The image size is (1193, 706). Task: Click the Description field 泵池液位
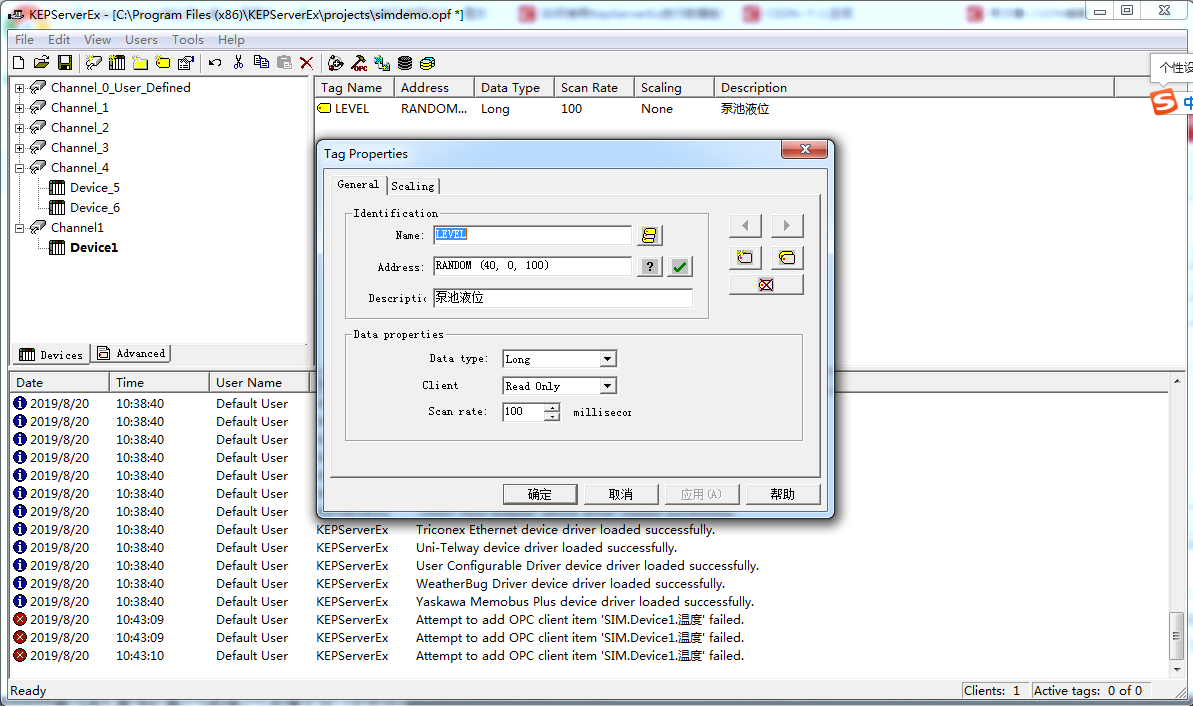point(563,298)
